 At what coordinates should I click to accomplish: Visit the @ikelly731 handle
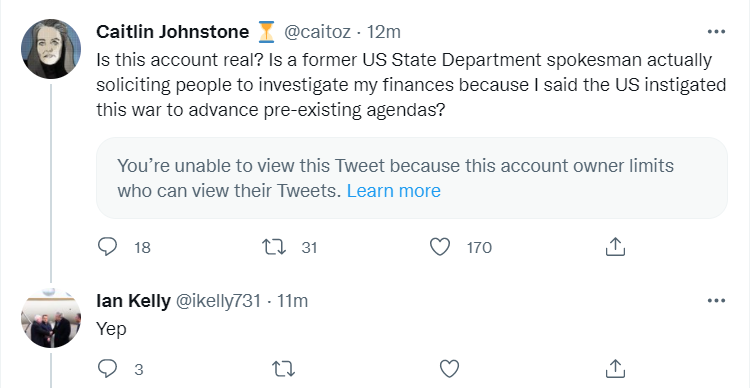point(219,301)
